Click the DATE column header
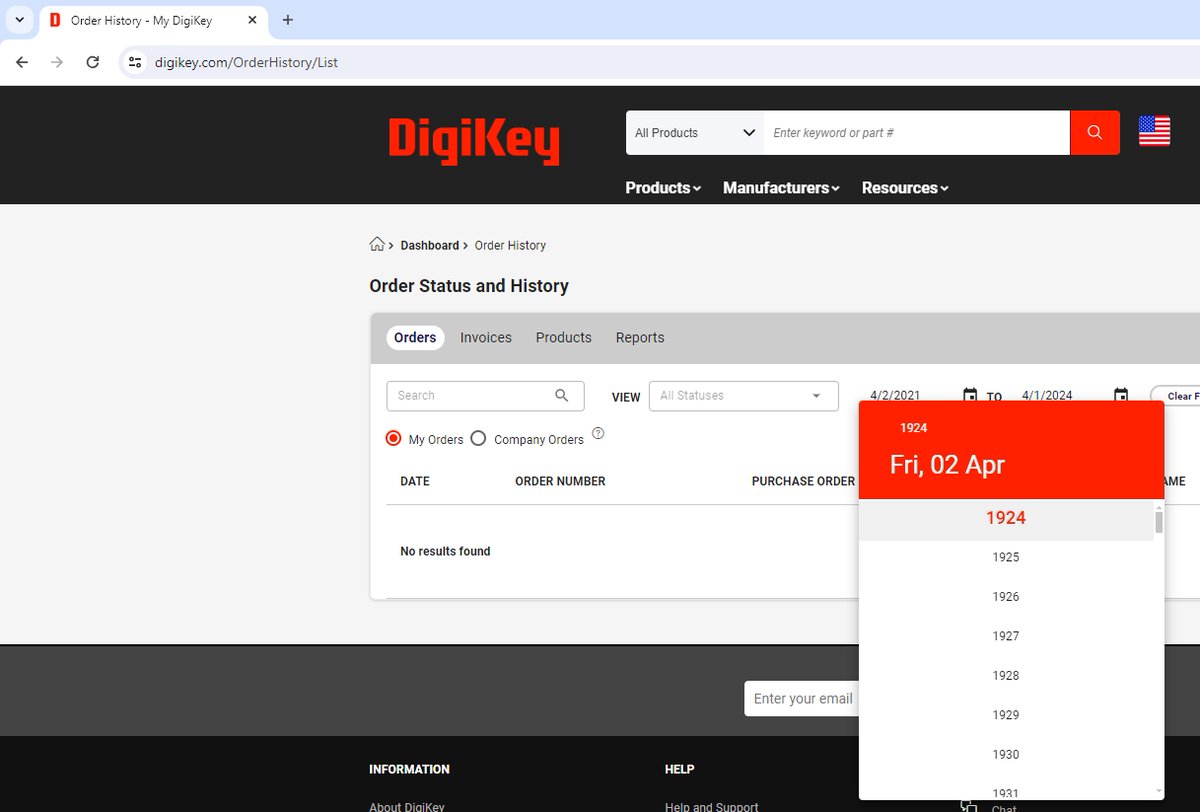The image size is (1200, 812). tap(415, 481)
